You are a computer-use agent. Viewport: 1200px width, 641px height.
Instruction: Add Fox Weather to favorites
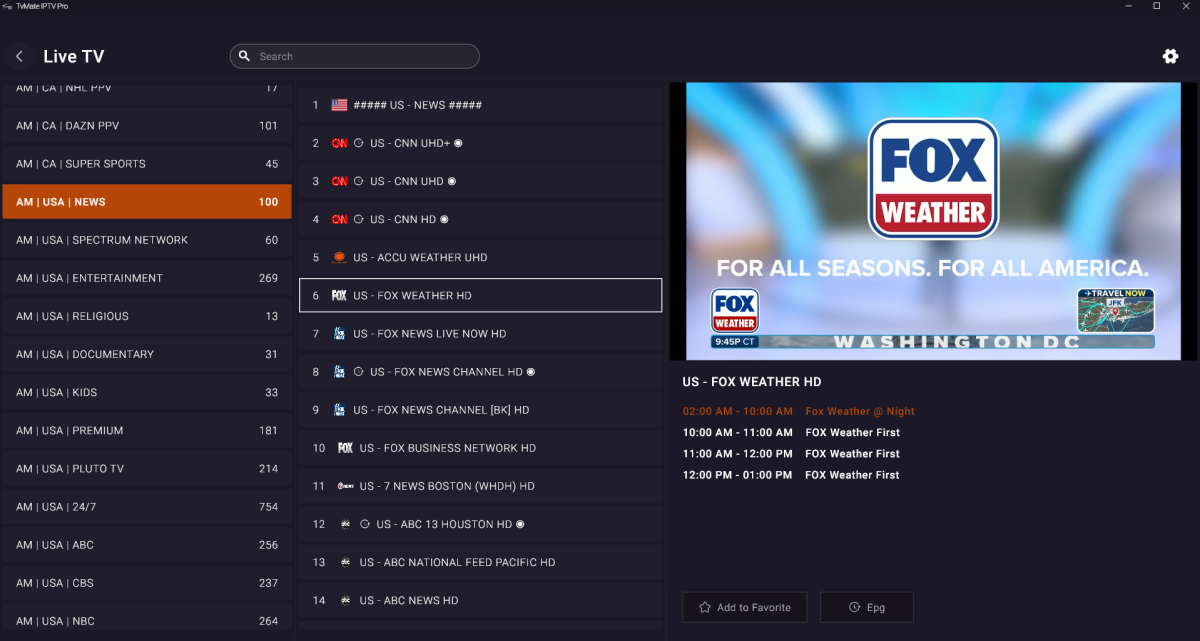tap(744, 607)
